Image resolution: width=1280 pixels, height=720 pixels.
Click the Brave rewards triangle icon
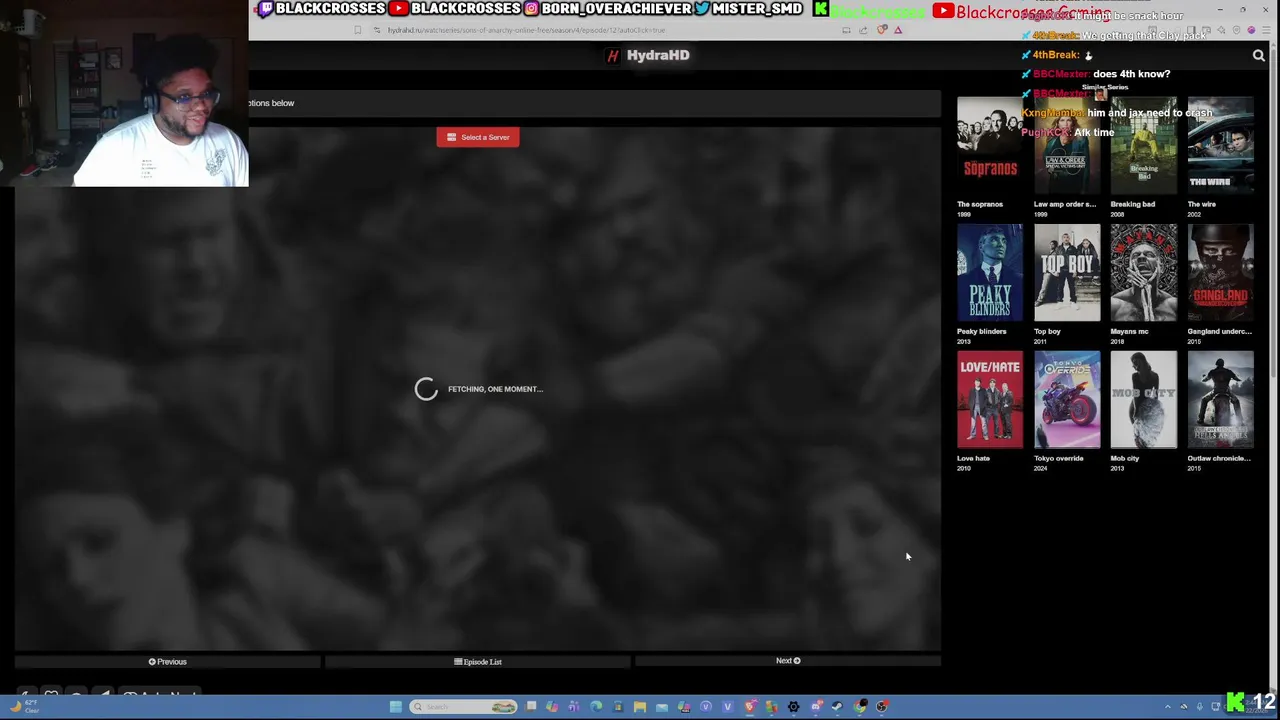pos(898,30)
